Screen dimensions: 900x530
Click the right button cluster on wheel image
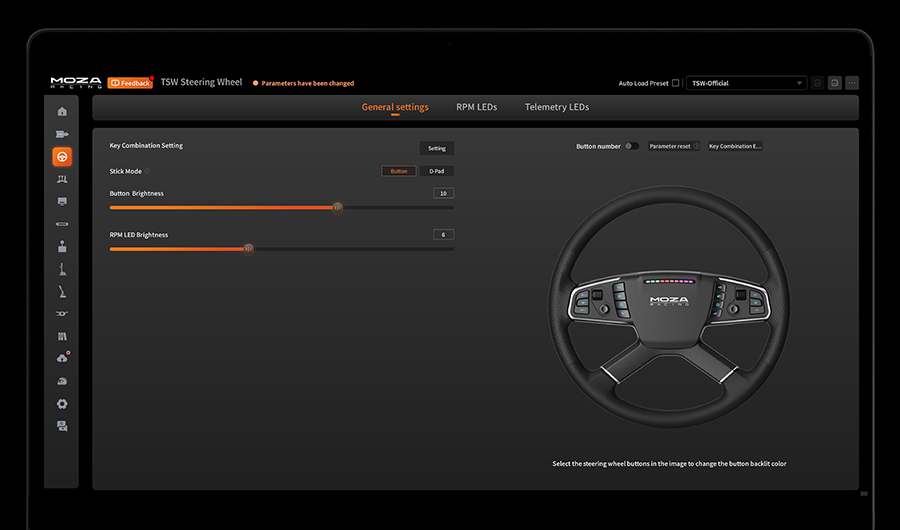738,299
